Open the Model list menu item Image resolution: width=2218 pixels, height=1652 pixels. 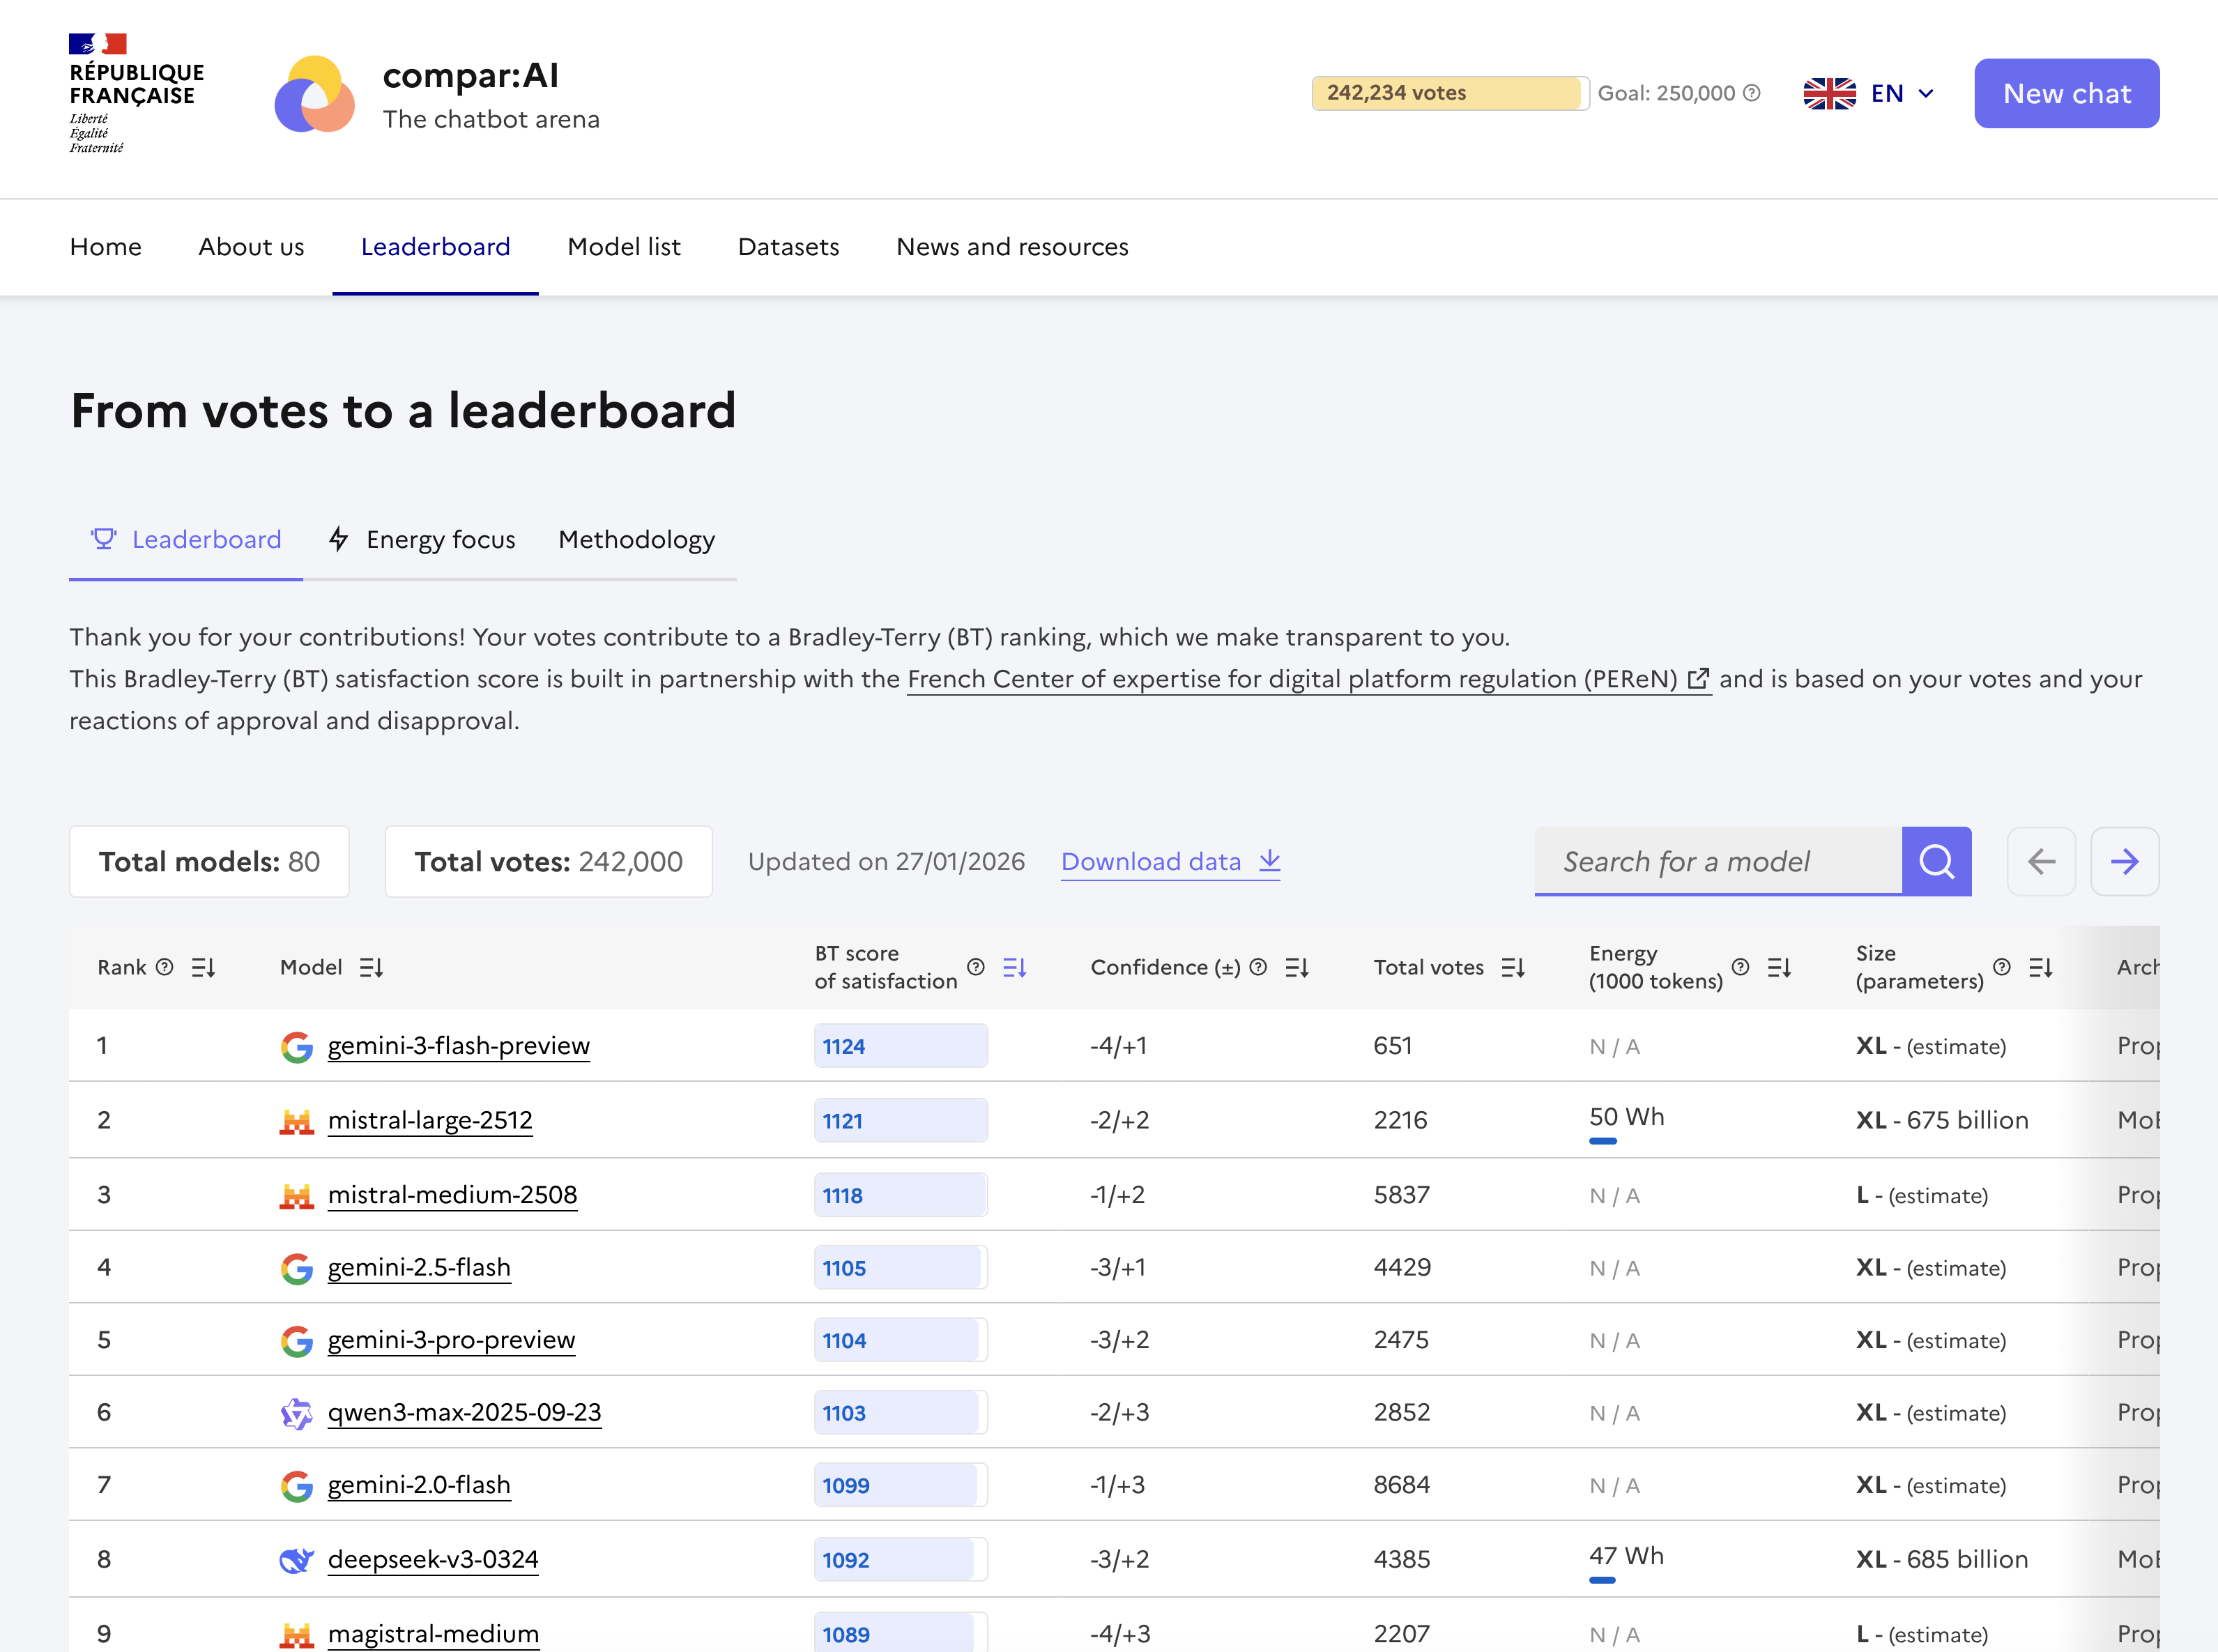click(623, 247)
